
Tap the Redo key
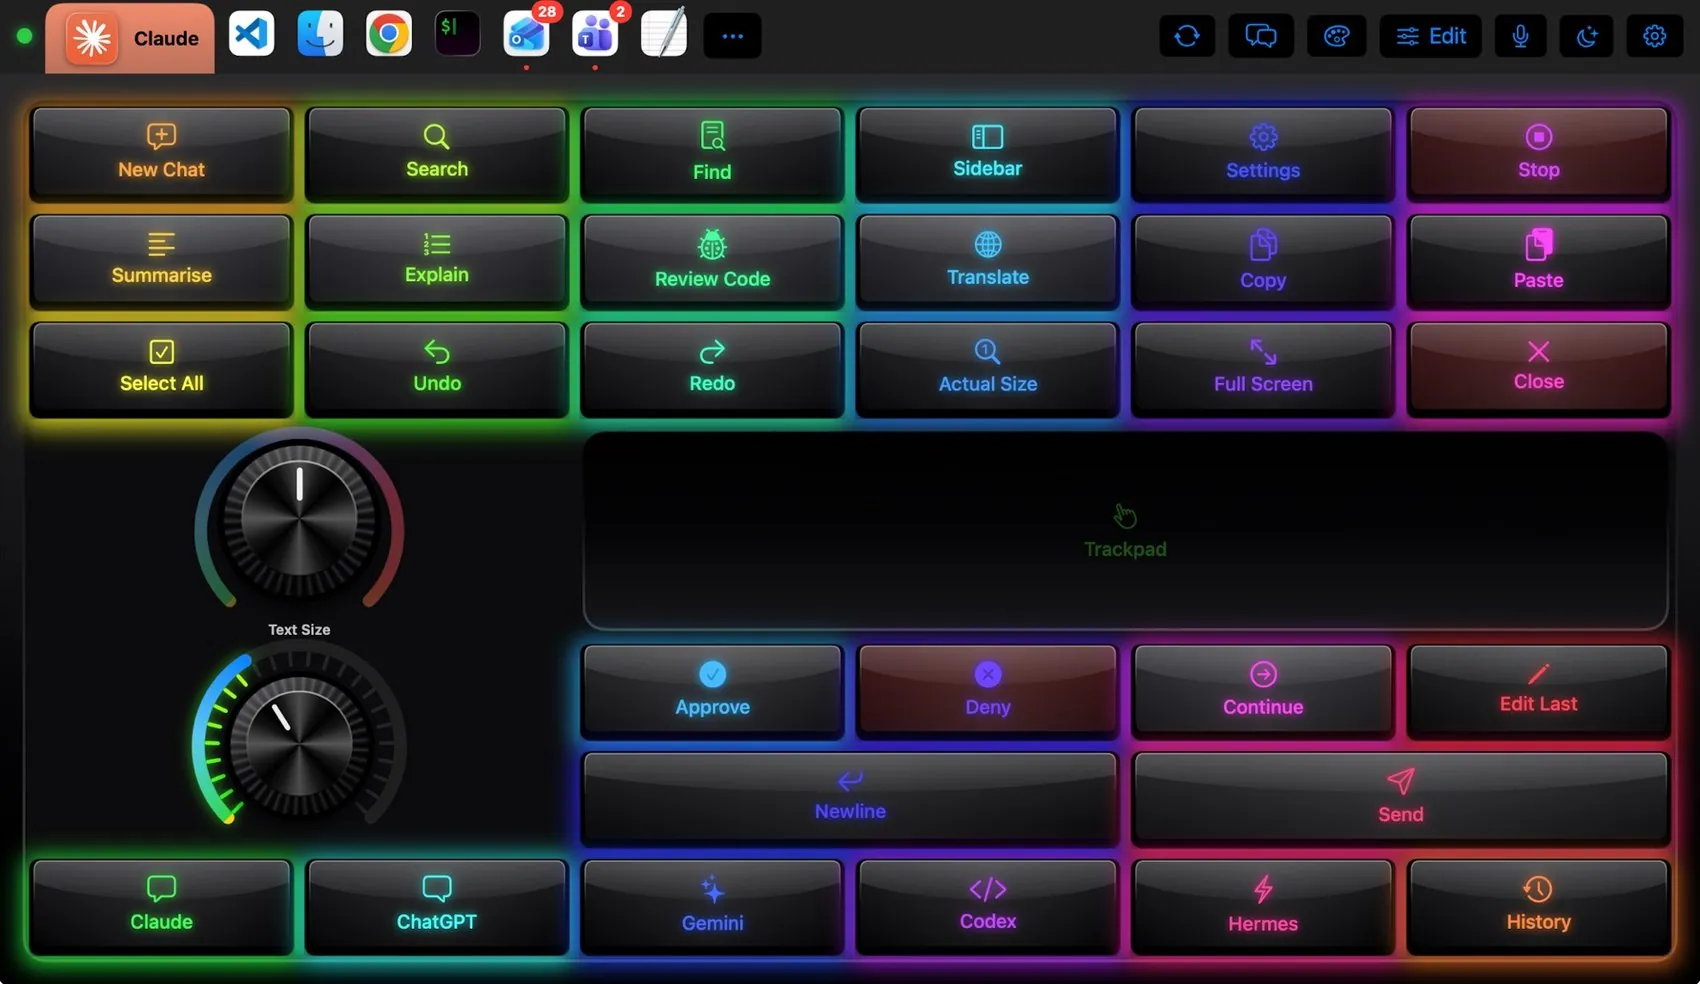click(712, 368)
